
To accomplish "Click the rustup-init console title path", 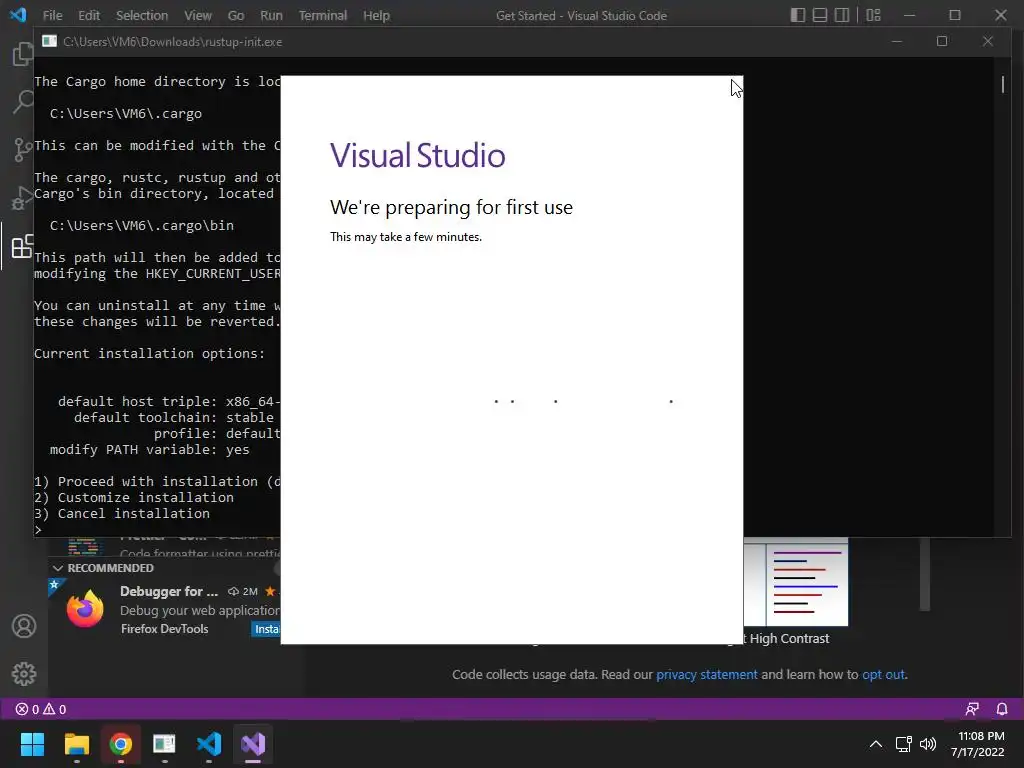I will coord(172,42).
